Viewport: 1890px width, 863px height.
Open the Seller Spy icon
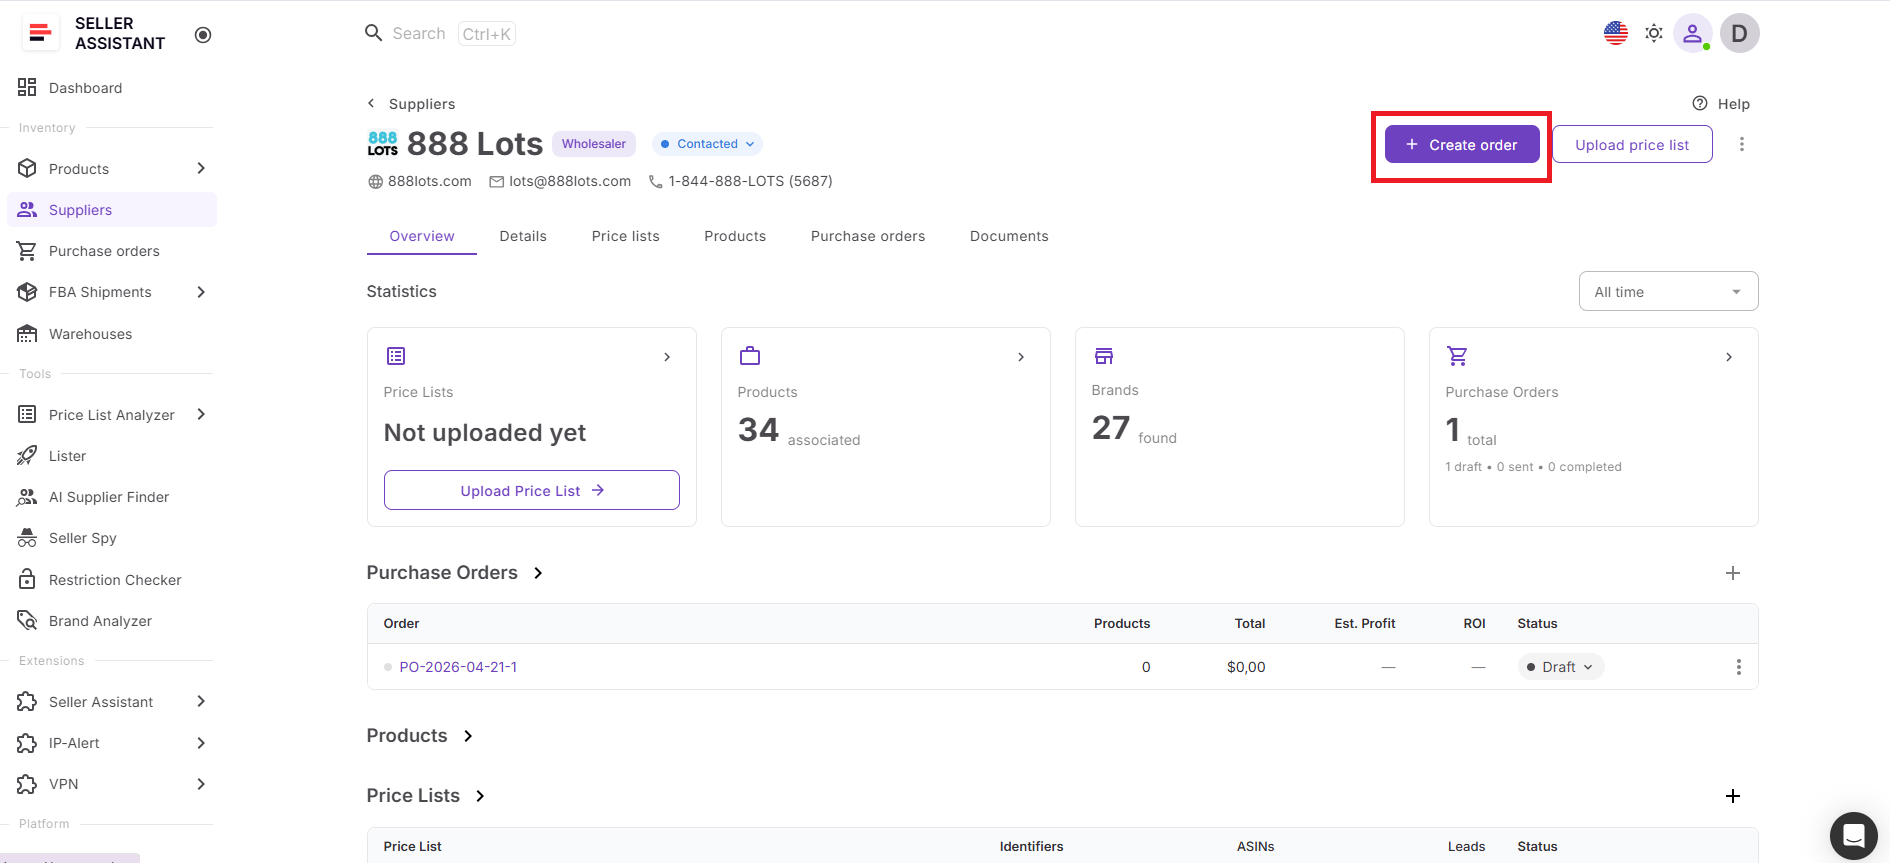coord(27,538)
